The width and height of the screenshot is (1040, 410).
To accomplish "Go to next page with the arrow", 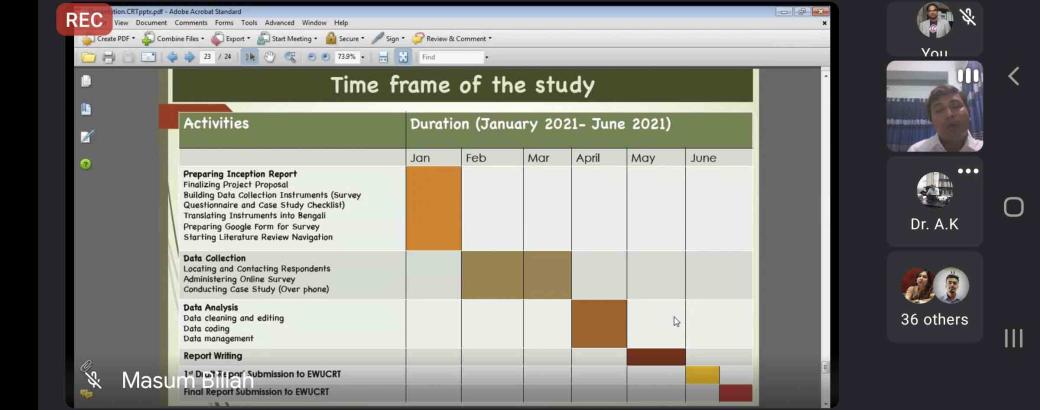I will click(189, 58).
